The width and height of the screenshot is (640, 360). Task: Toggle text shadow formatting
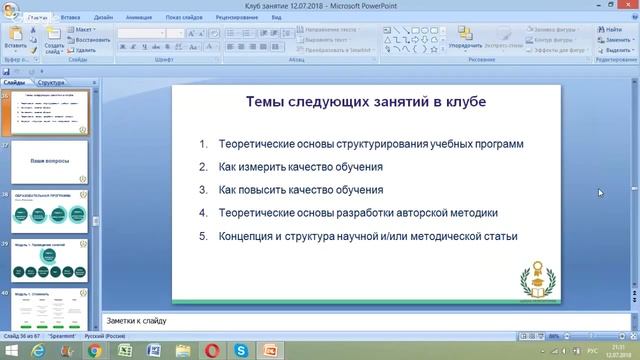(x=167, y=47)
